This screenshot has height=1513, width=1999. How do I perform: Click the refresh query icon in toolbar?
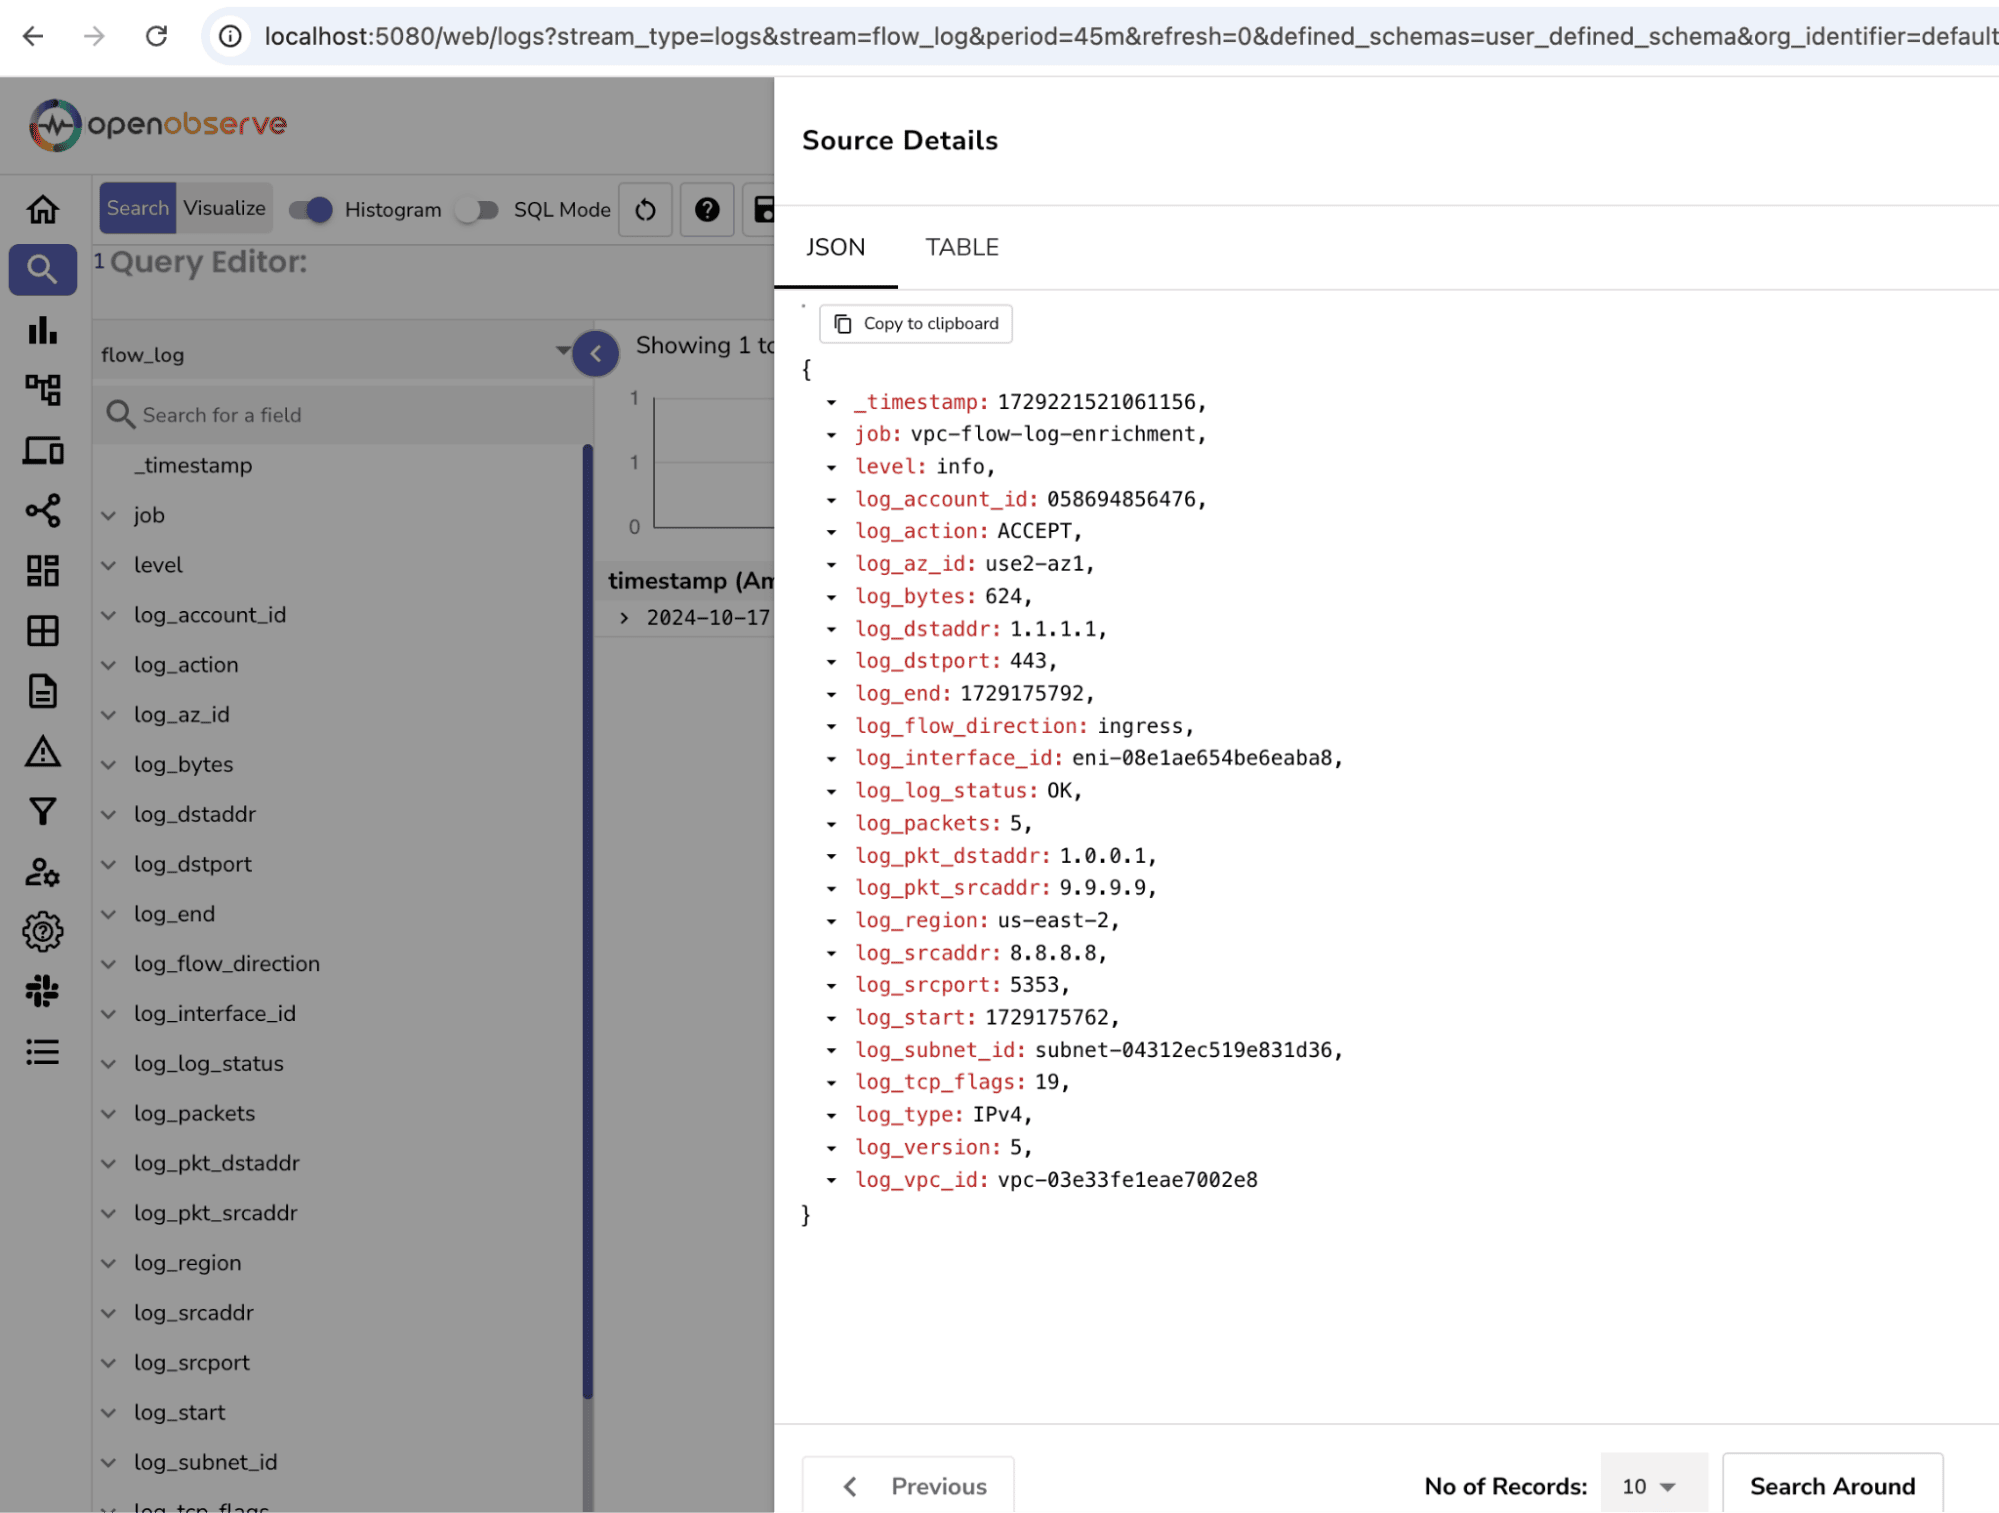(645, 209)
